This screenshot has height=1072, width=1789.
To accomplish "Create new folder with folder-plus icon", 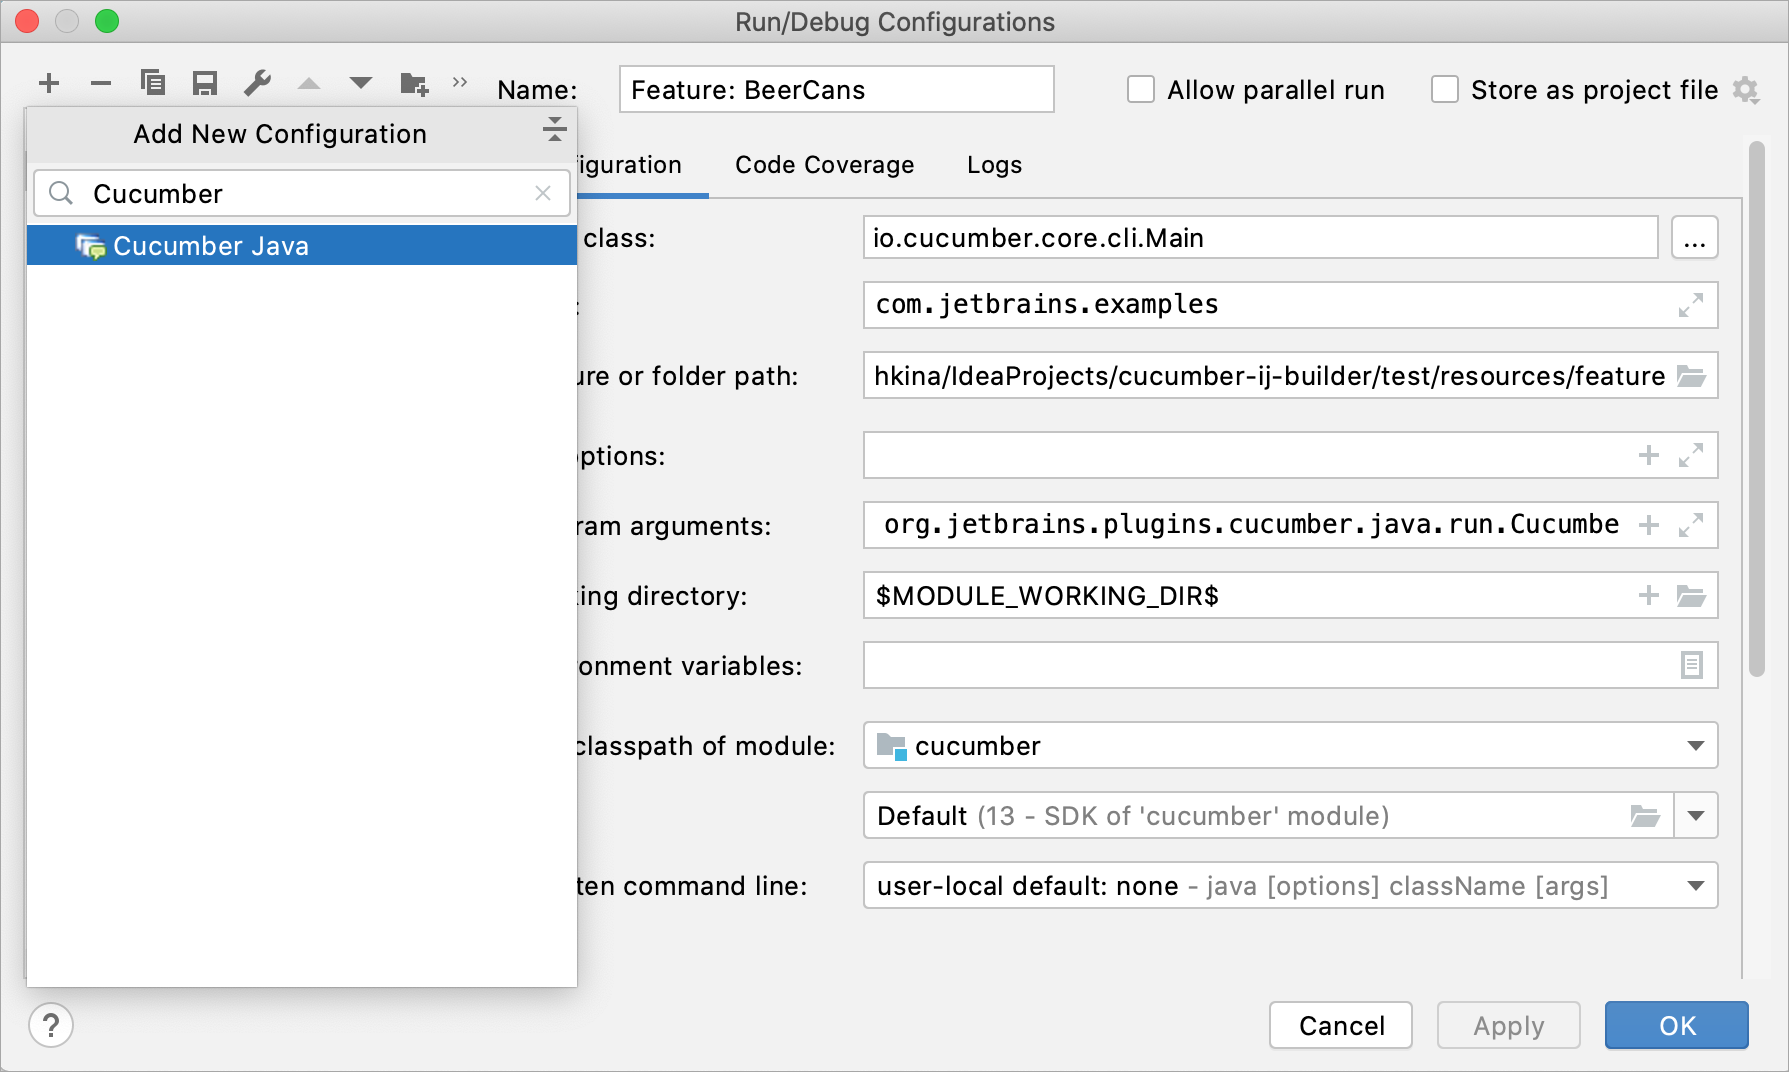I will 413,83.
